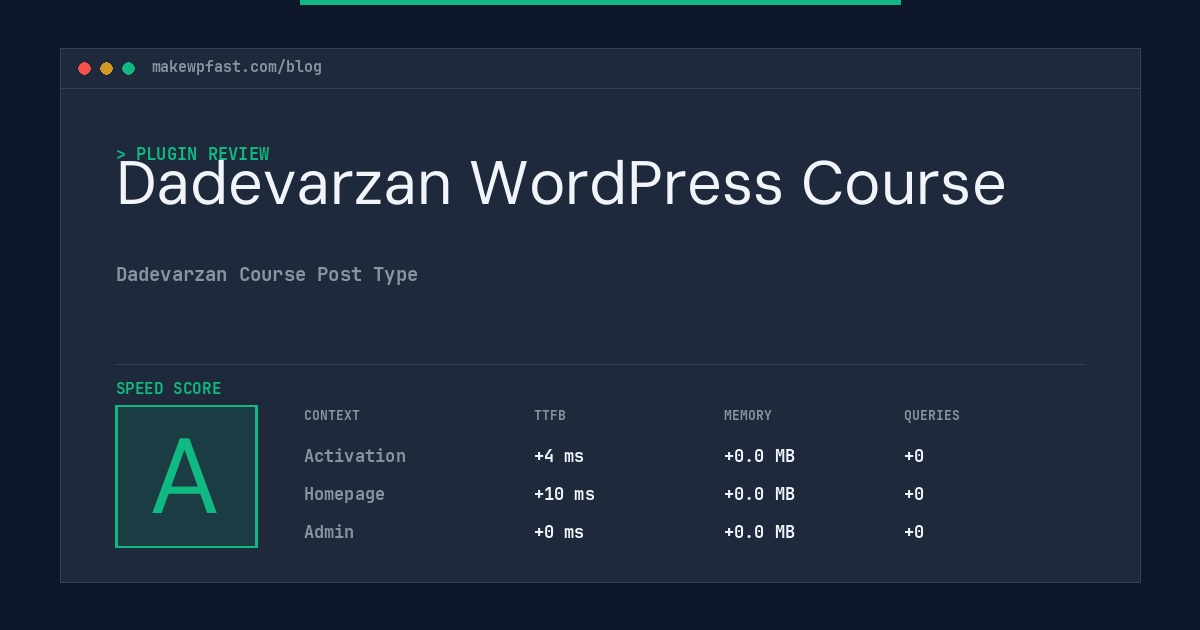Click the grade A score badge
The width and height of the screenshot is (1200, 630).
186,476
